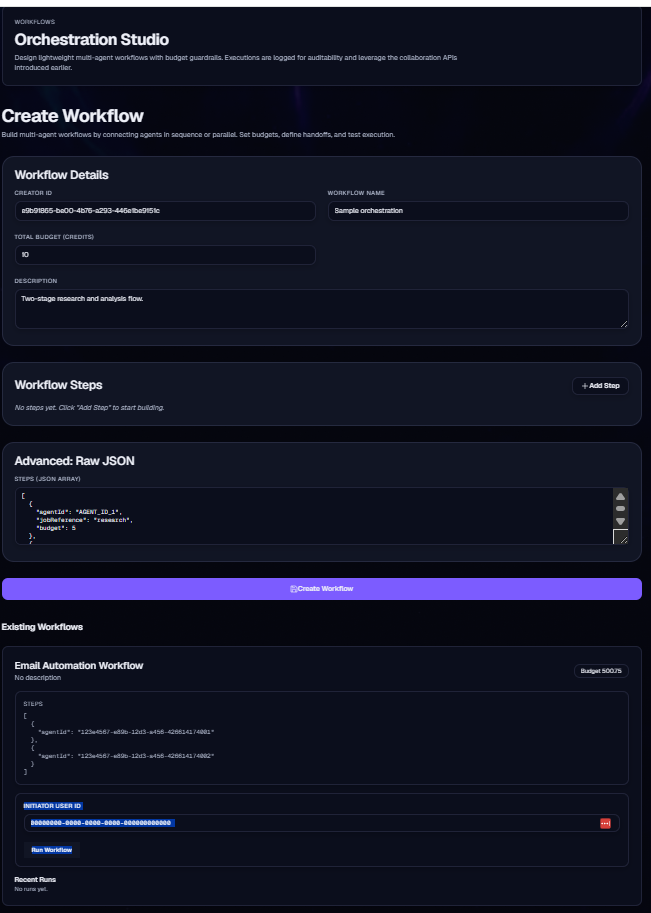Viewport: 651px width, 913px height.
Task: Click Run Workflow for Email Automation Workflow
Action: point(52,849)
